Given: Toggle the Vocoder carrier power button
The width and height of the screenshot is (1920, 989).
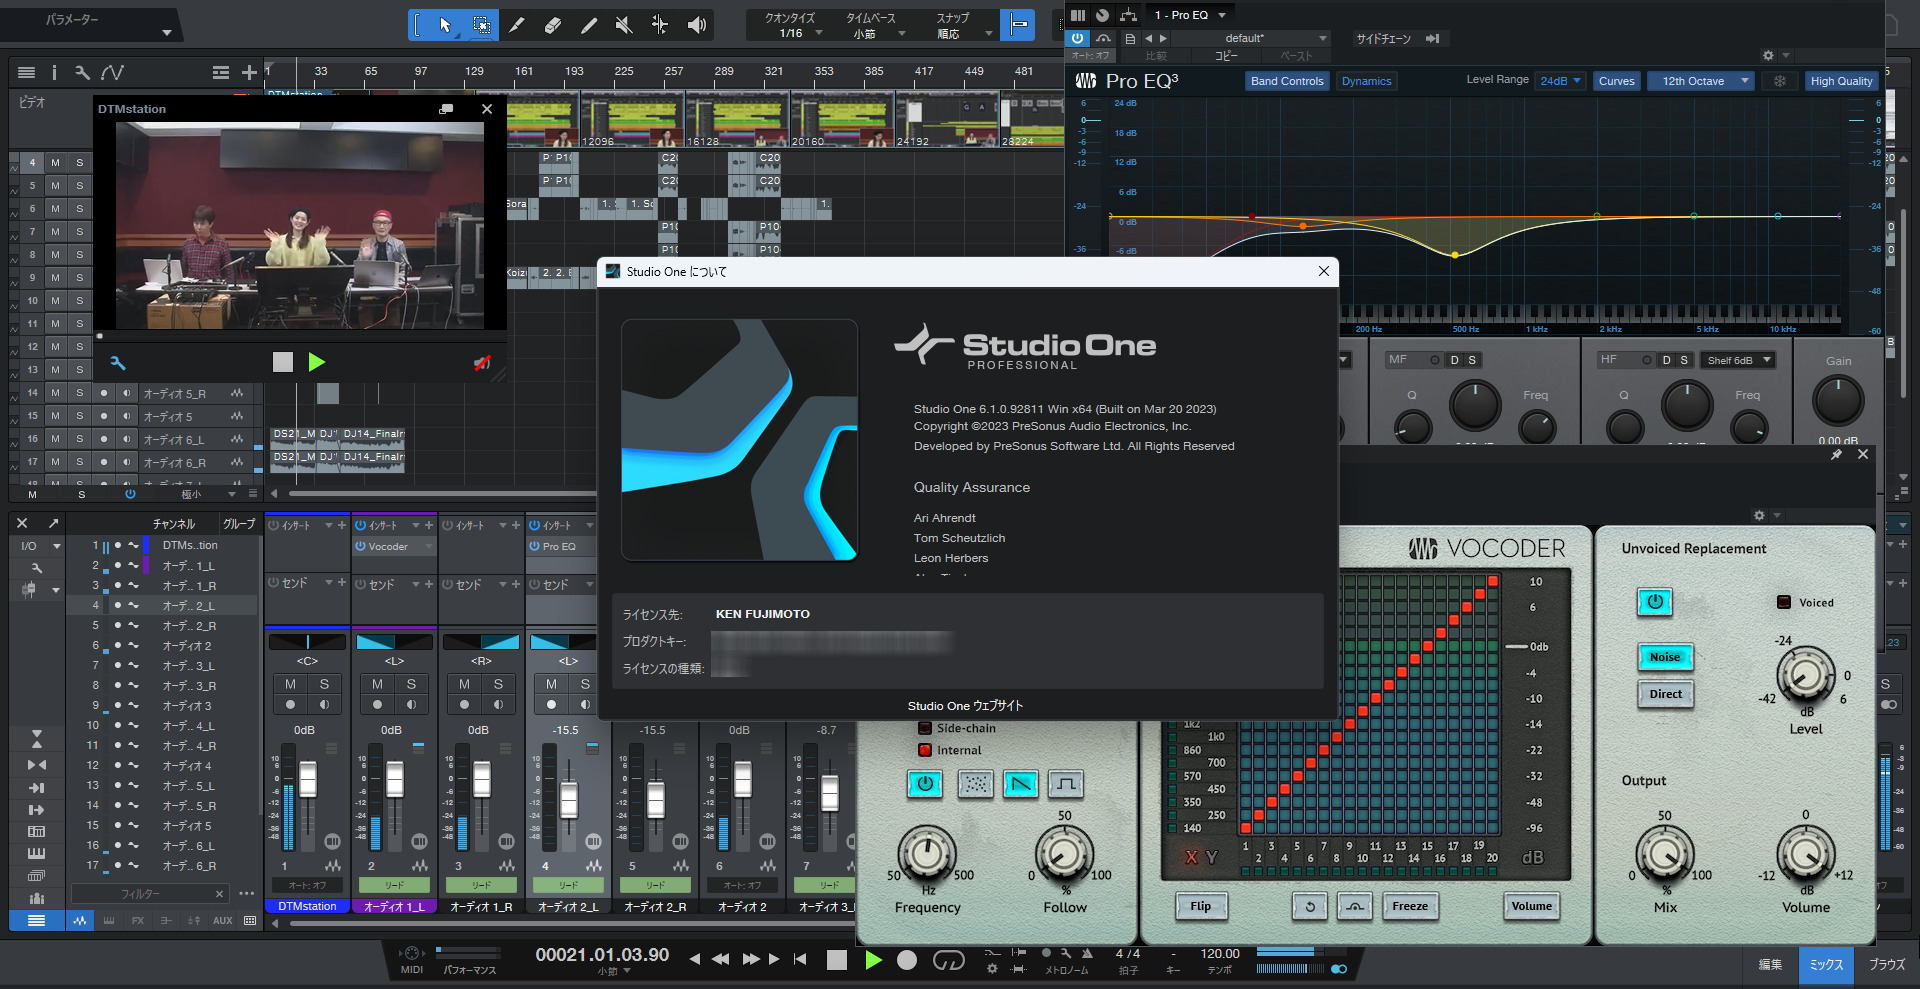Looking at the screenshot, I should (925, 784).
